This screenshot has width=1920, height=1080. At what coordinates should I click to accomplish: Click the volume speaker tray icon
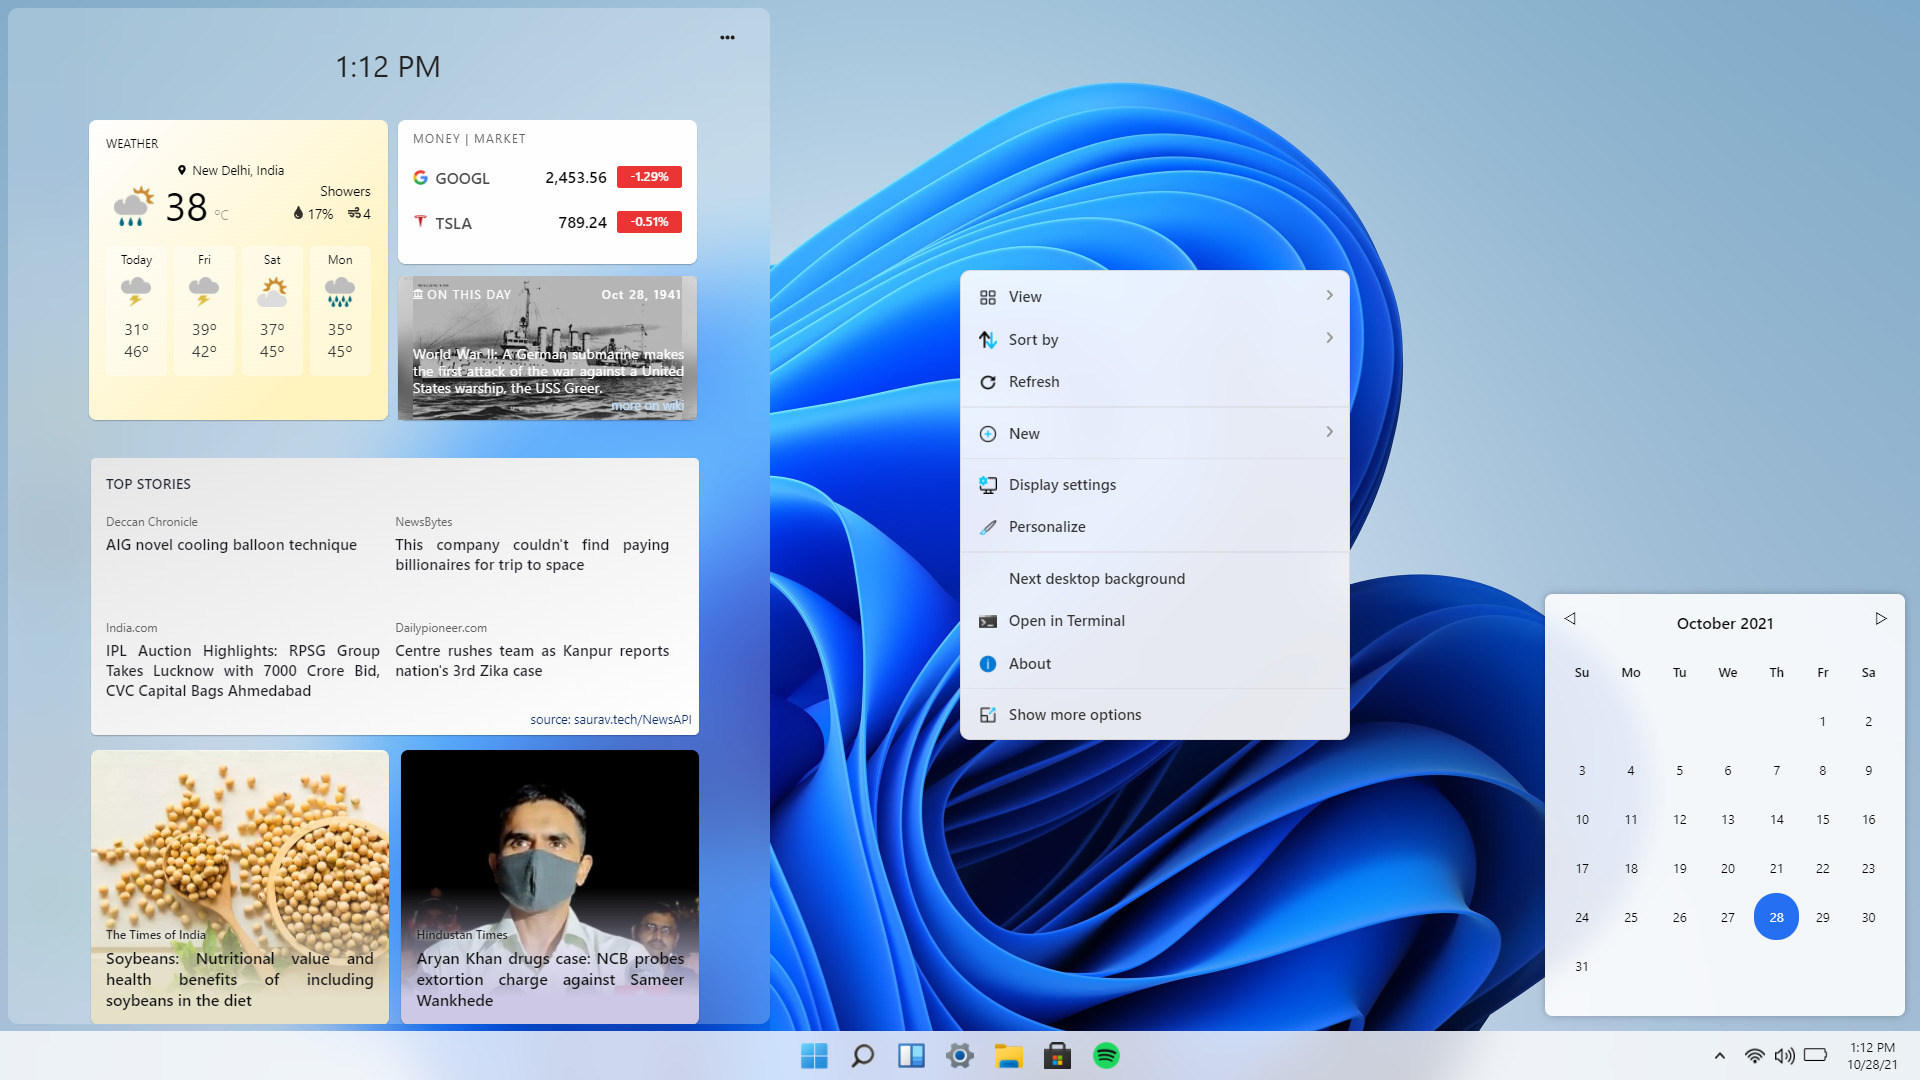(x=1784, y=1056)
